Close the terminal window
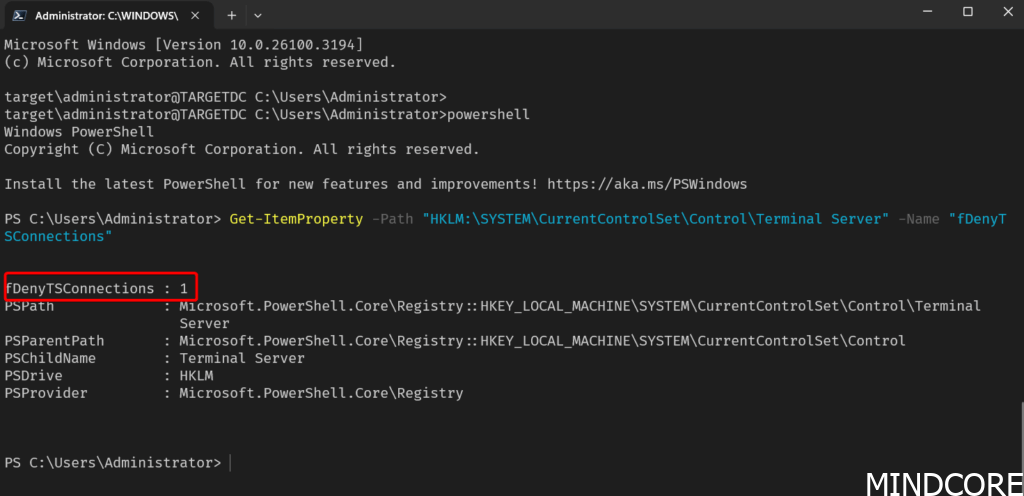 tap(1006, 12)
